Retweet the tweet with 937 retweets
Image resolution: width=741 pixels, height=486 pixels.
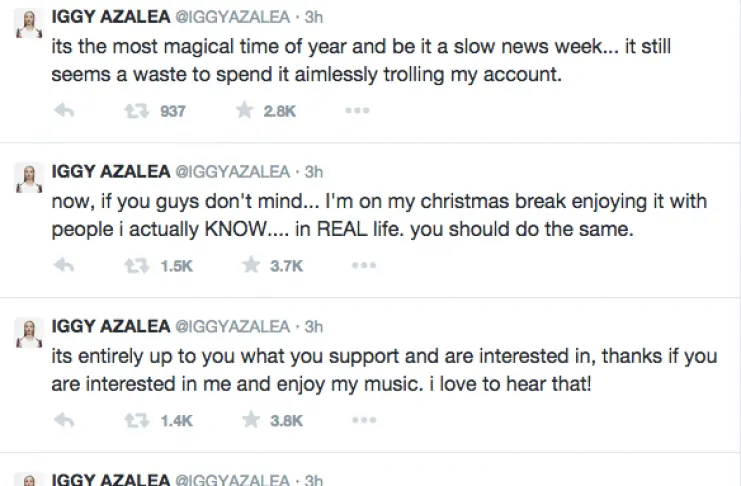[132, 111]
